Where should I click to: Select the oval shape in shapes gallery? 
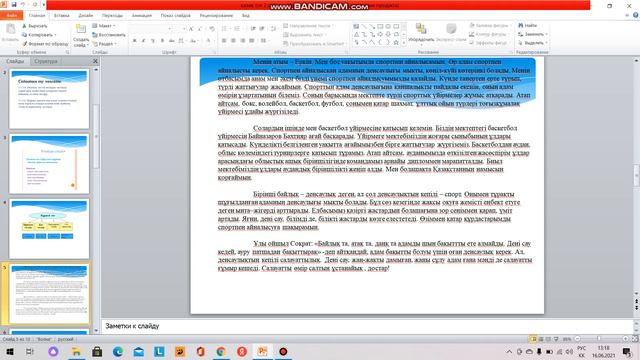(388, 27)
